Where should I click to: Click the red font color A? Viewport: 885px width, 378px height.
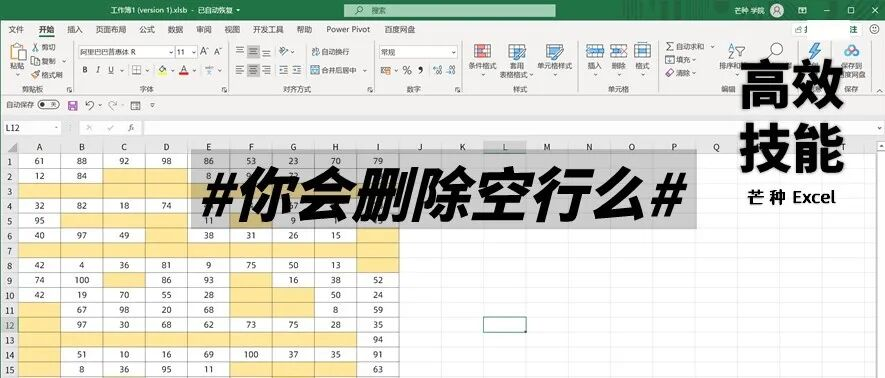183,70
